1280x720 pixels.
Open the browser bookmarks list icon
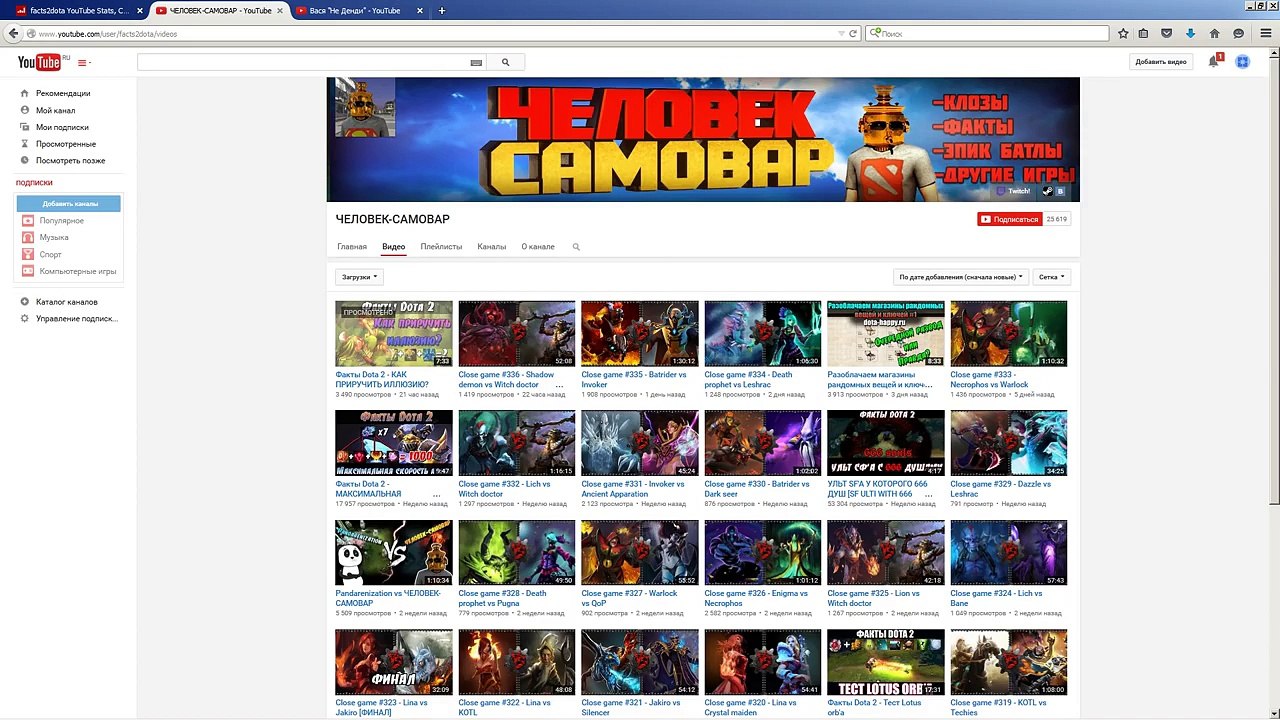pos(1144,33)
